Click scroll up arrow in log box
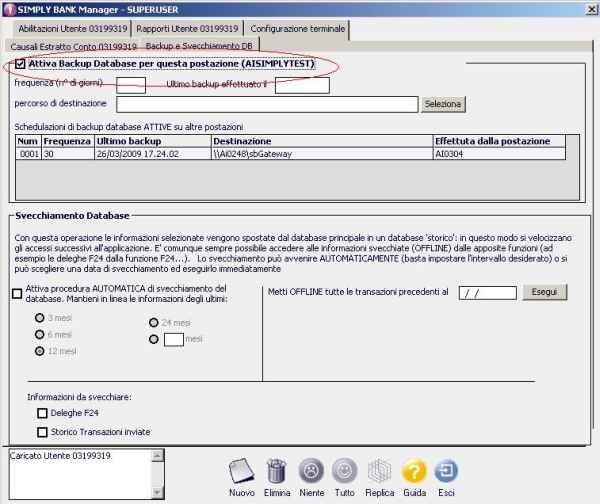600x504 pixels. point(157,456)
